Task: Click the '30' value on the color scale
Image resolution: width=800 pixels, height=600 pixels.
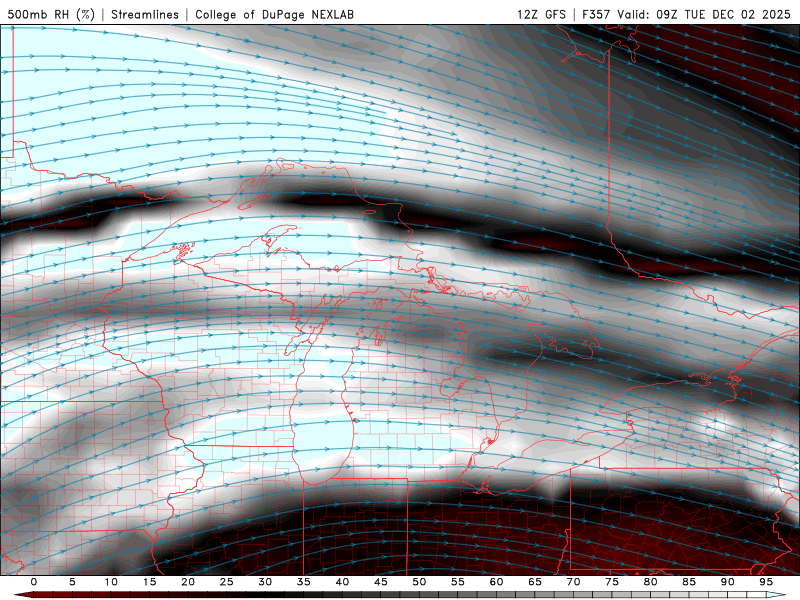Action: (265, 582)
